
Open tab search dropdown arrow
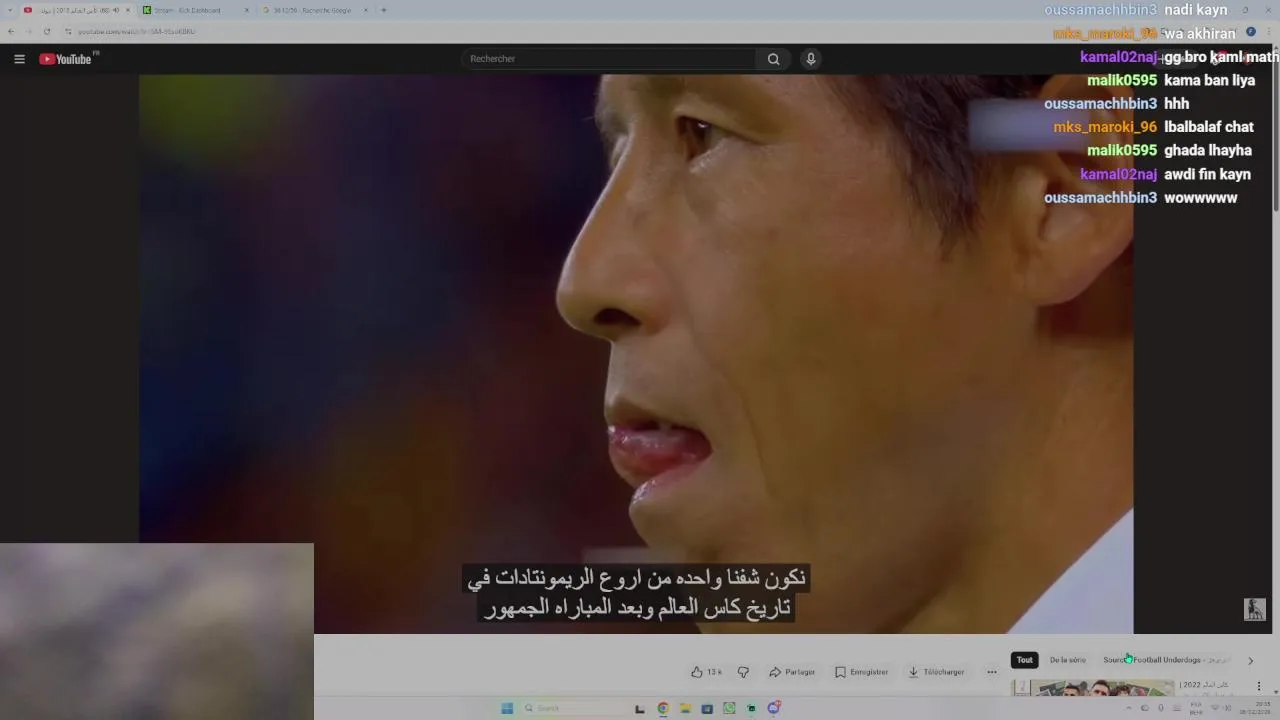(x=8, y=10)
